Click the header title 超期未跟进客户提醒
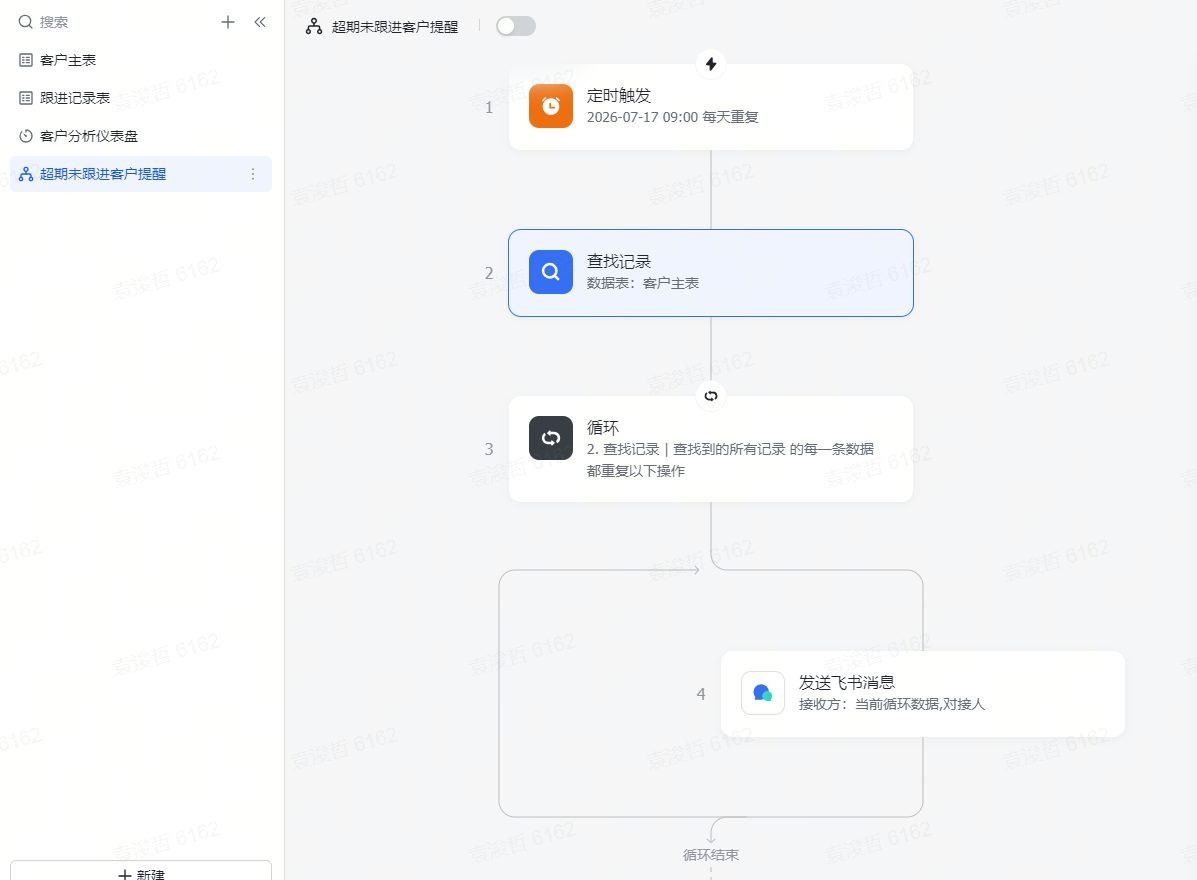This screenshot has height=880, width=1197. pyautogui.click(x=395, y=27)
